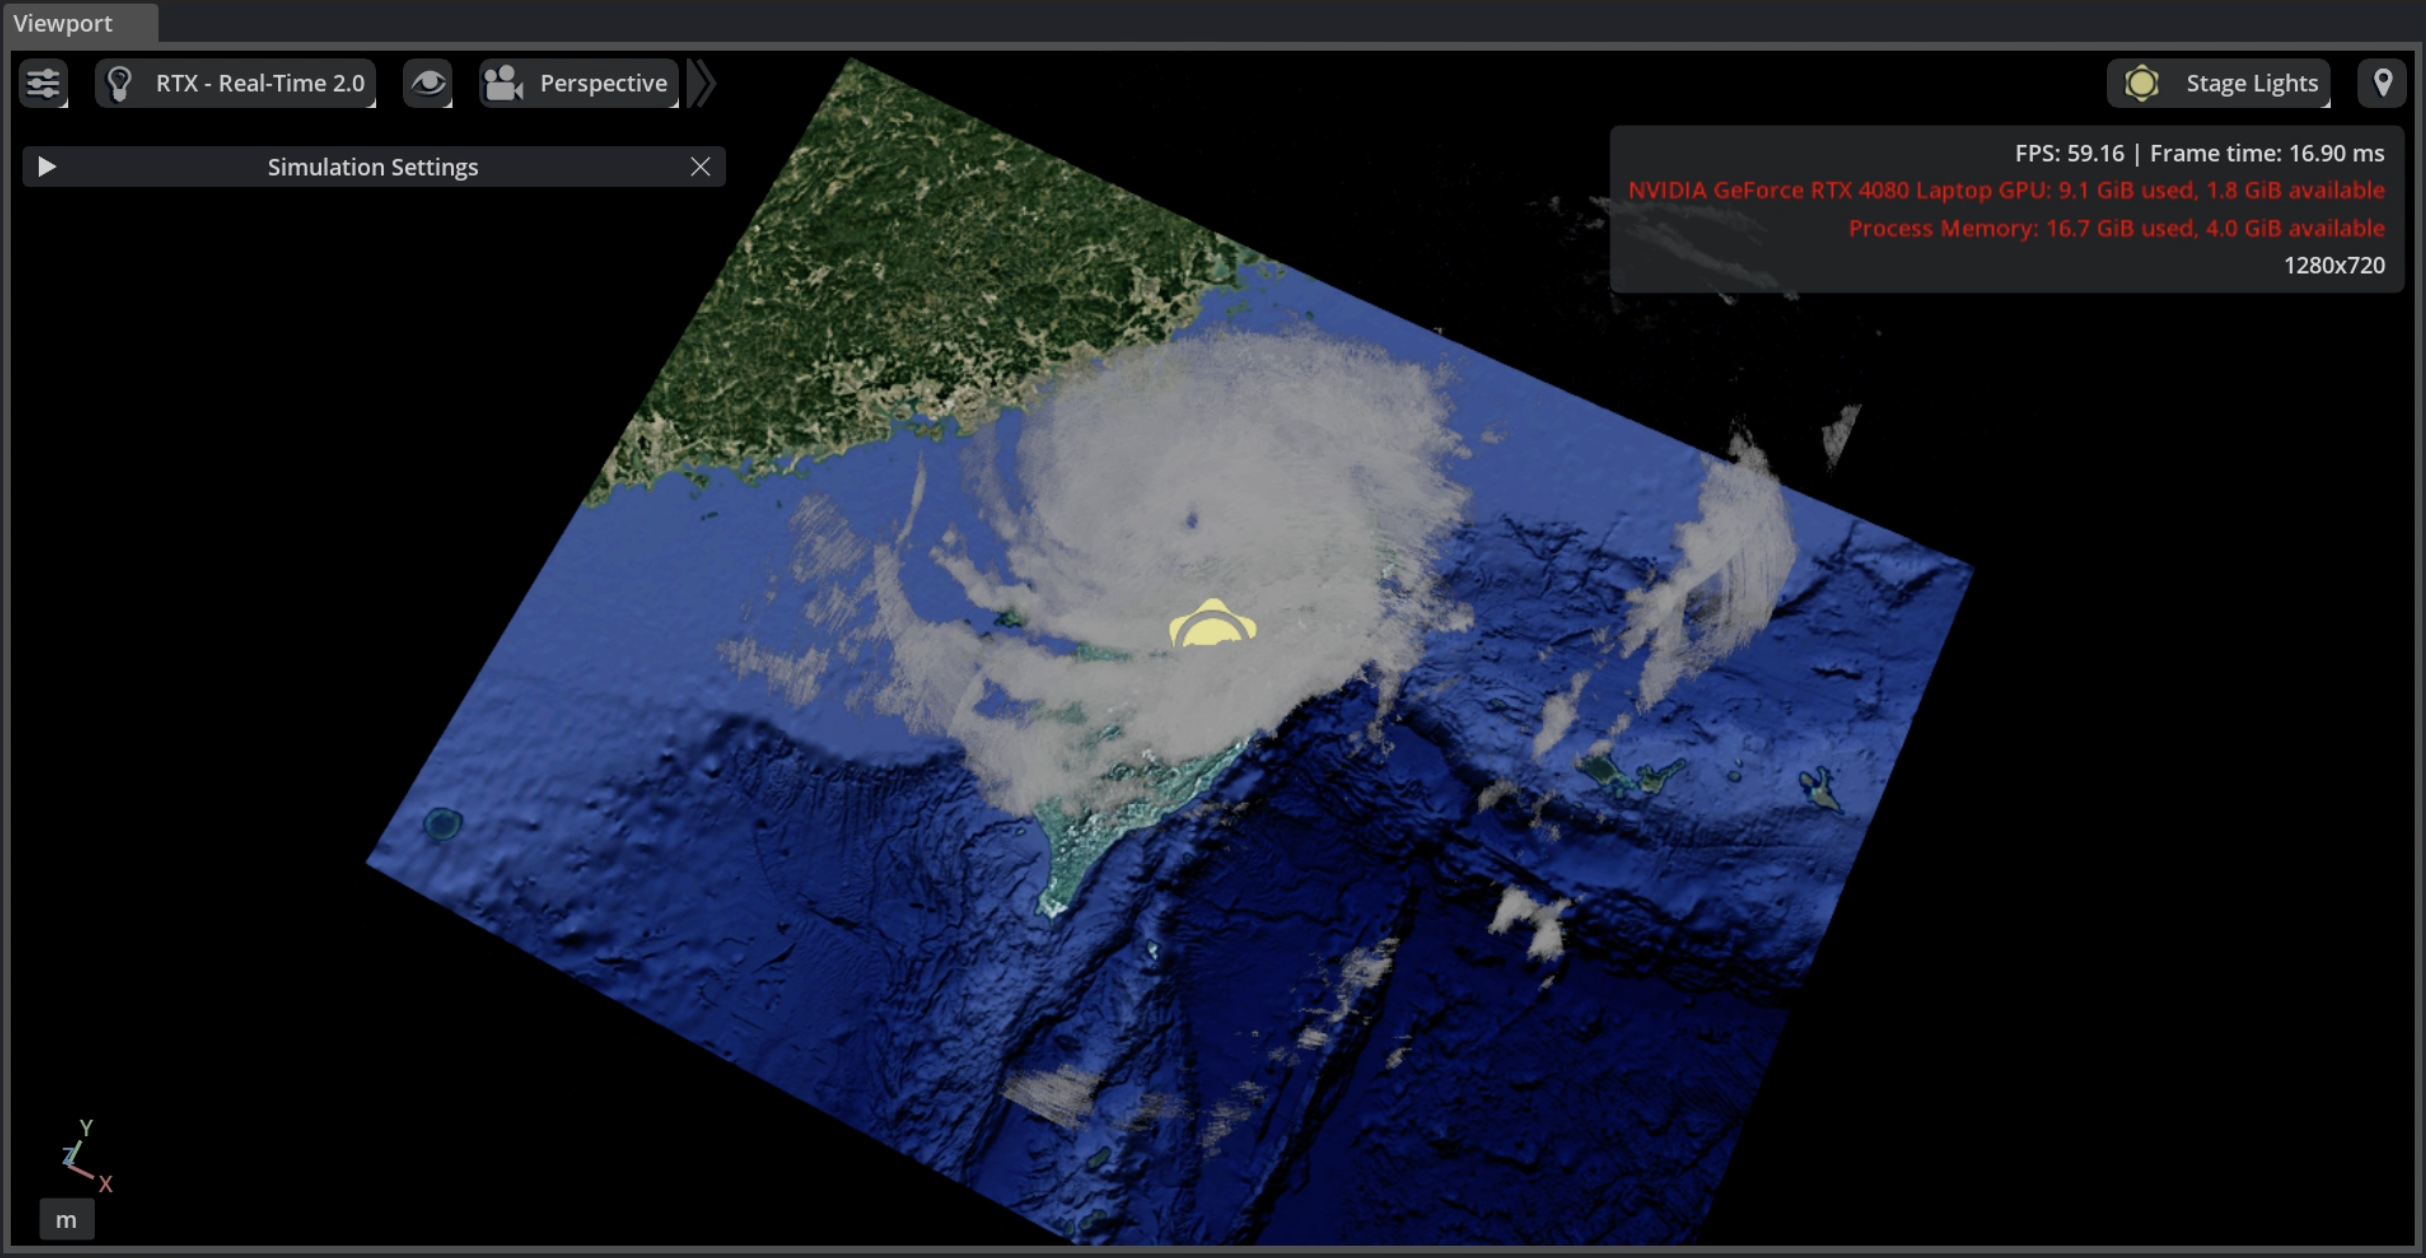
Task: Close the Simulation Settings panel
Action: coord(700,166)
